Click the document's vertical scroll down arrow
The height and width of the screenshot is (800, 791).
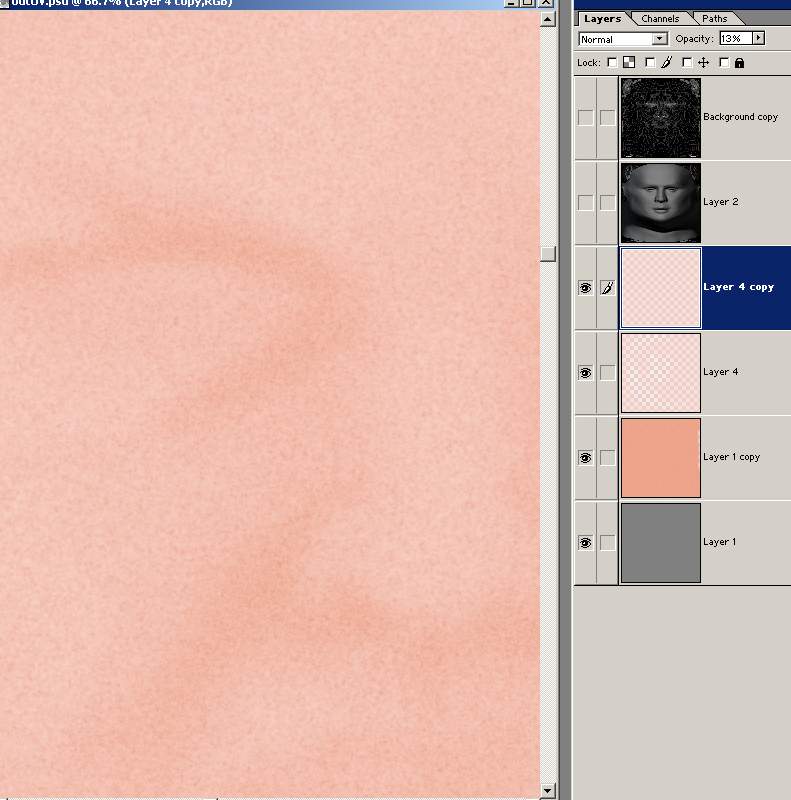[547, 791]
